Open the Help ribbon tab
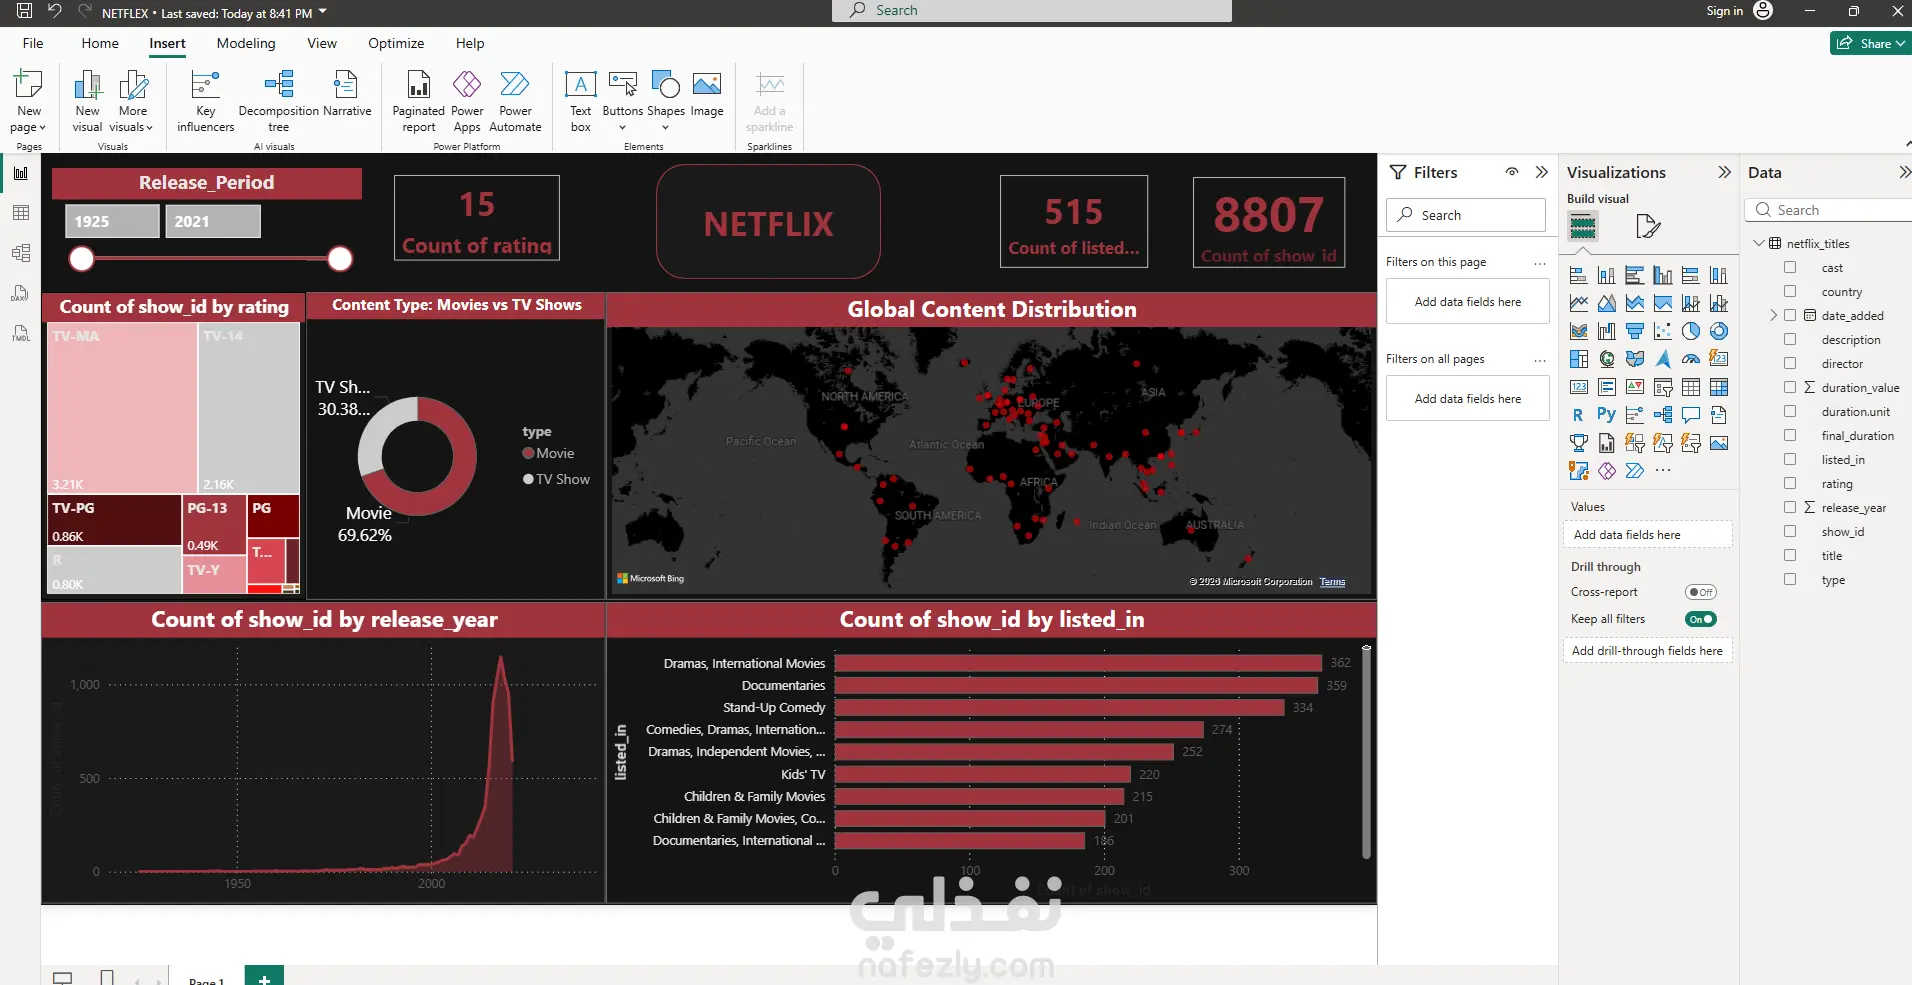The height and width of the screenshot is (985, 1912). tap(470, 43)
